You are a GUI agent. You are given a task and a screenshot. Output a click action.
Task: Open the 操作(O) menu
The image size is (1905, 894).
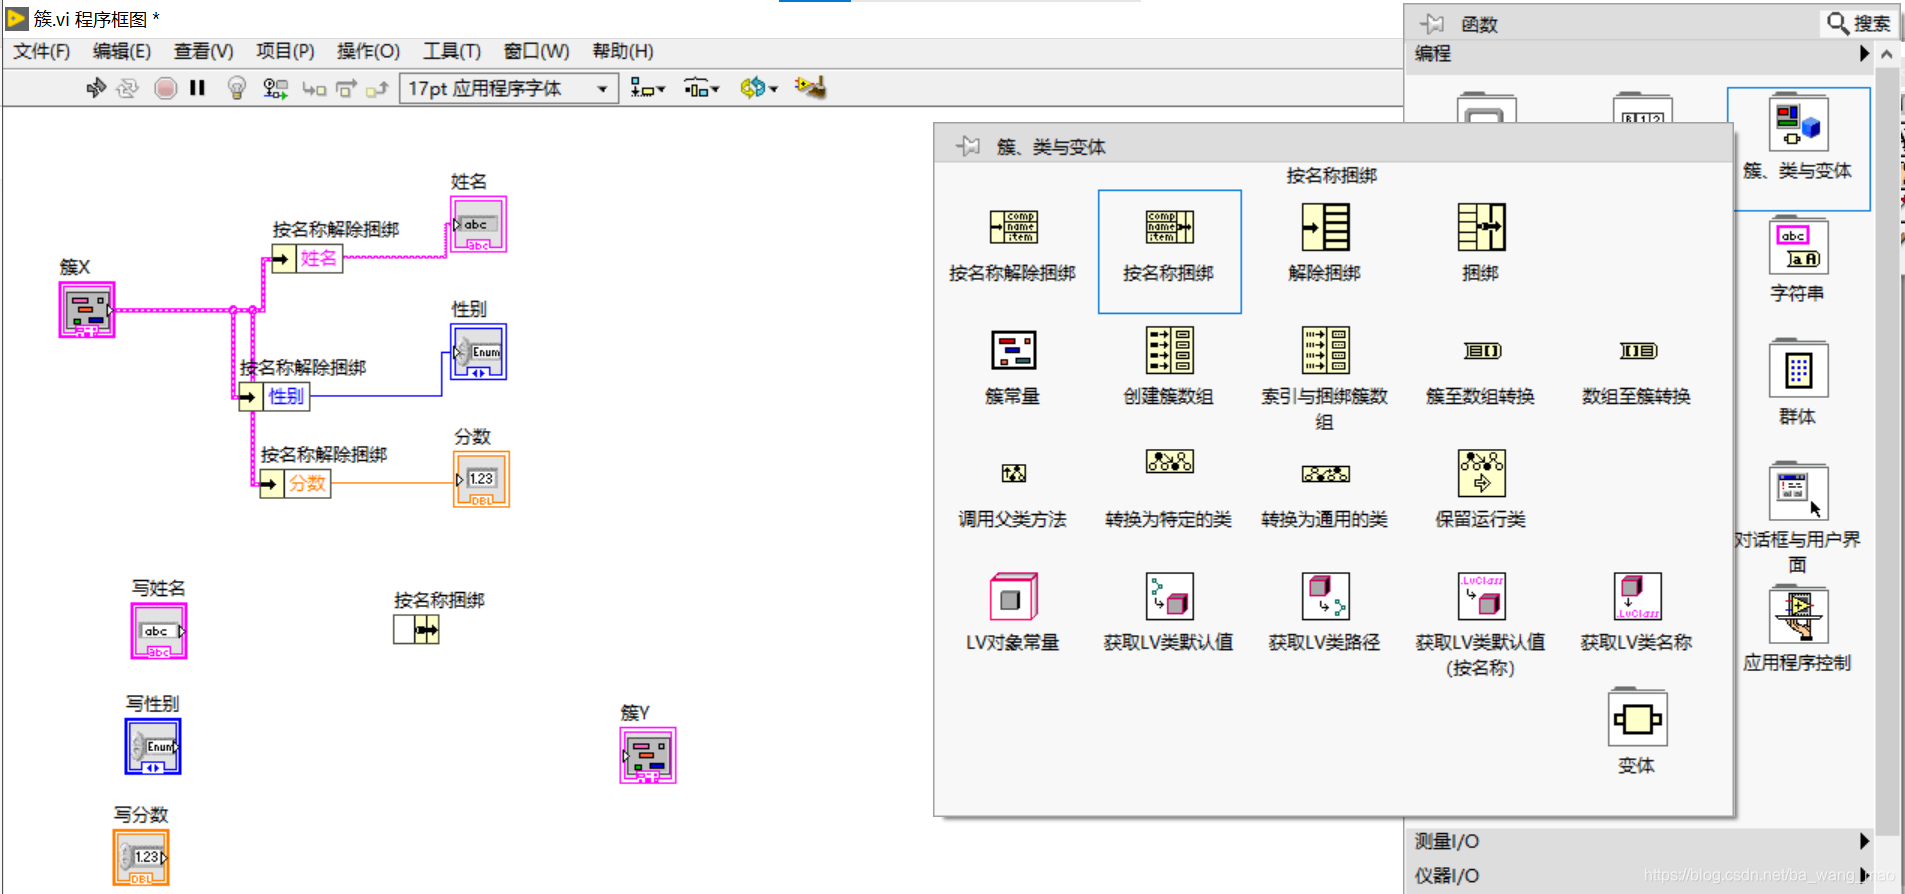coord(368,51)
